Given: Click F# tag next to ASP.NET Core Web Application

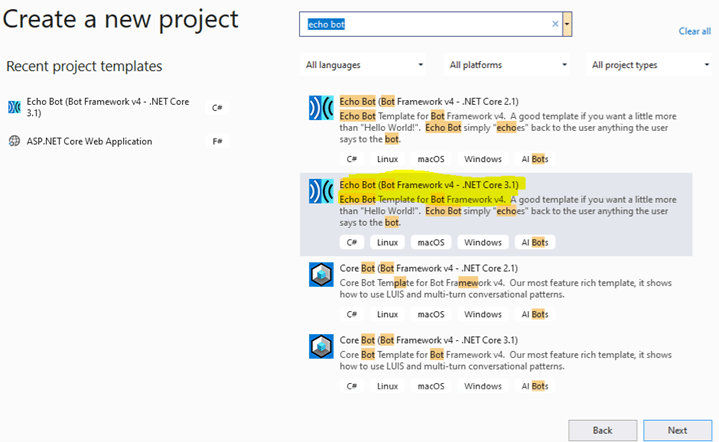Looking at the screenshot, I should coord(217,141).
